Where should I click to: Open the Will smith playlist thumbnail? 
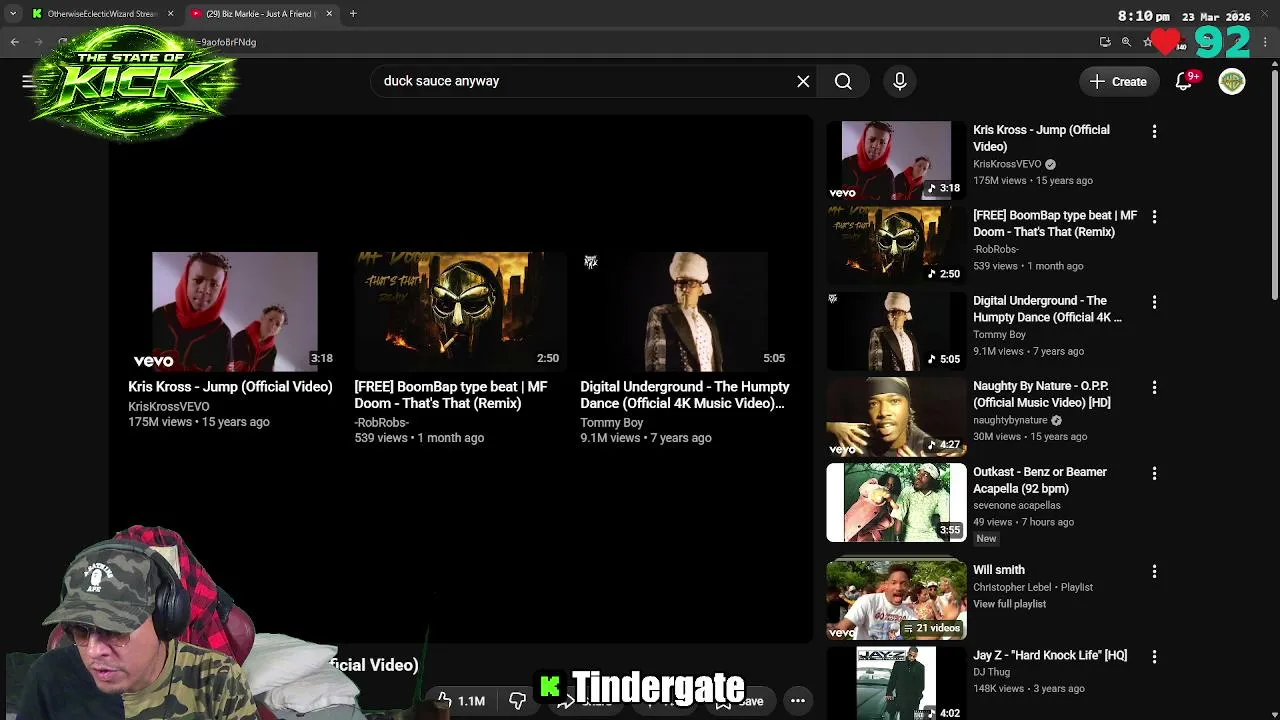pyautogui.click(x=896, y=600)
